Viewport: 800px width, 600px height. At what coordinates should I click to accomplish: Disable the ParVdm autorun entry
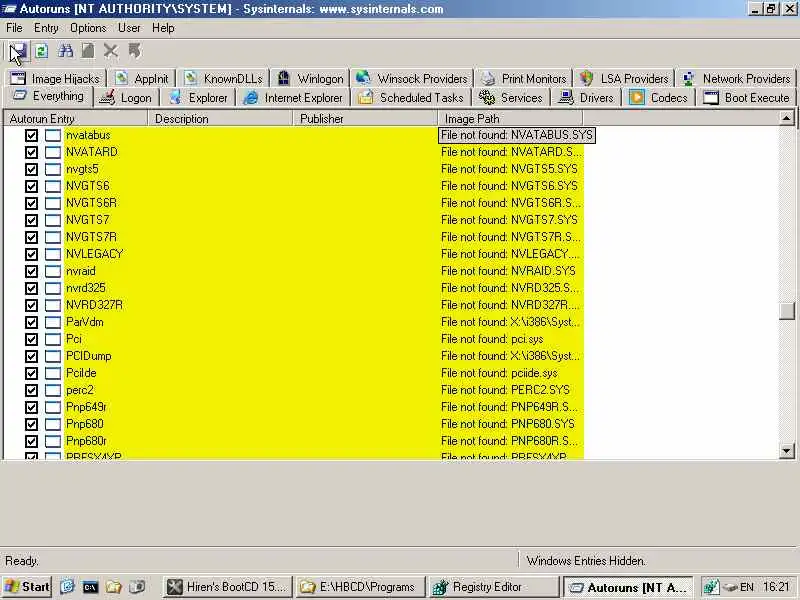tap(31, 322)
